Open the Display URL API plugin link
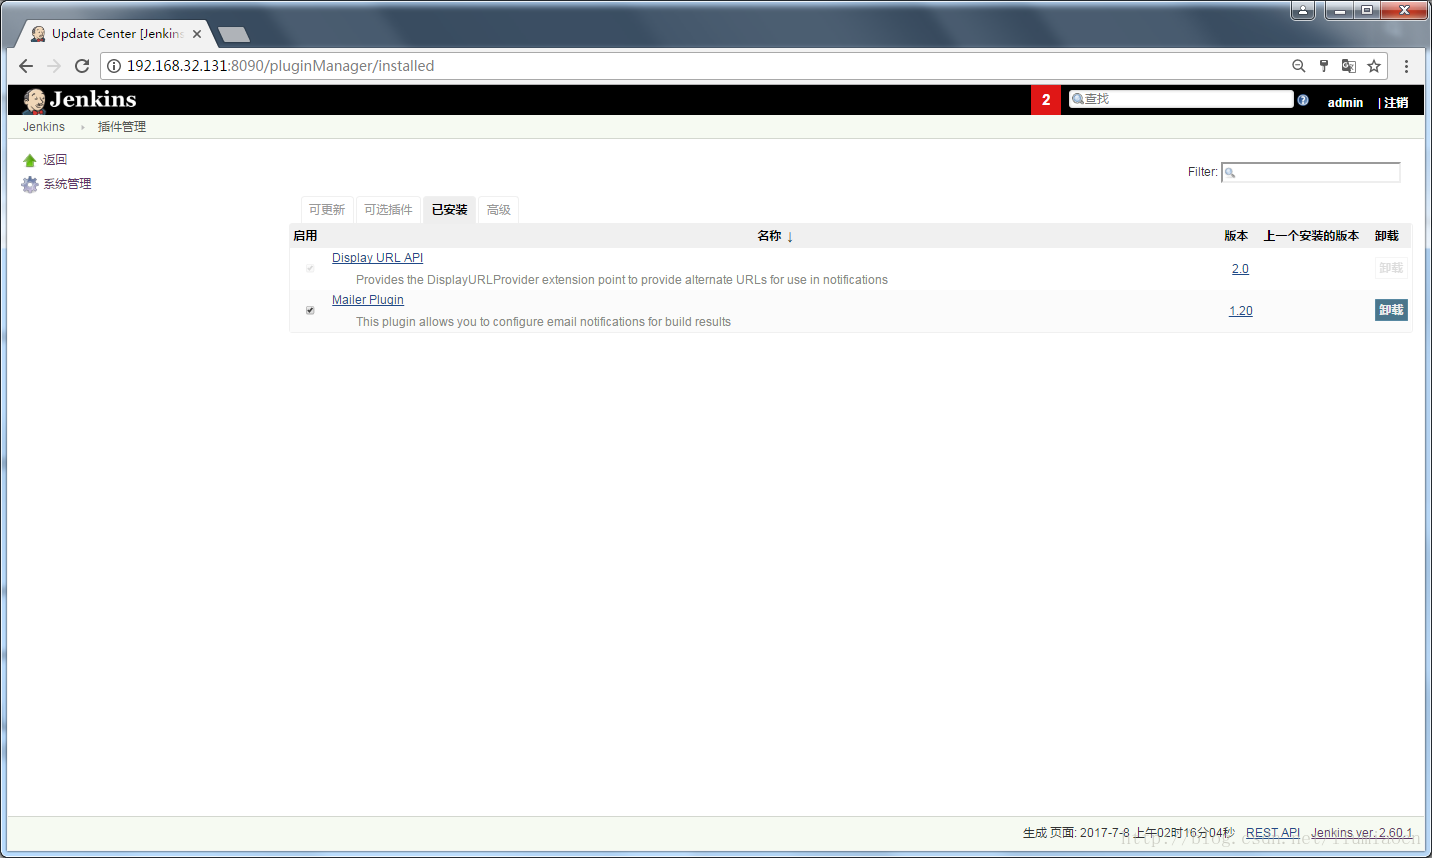 377,258
